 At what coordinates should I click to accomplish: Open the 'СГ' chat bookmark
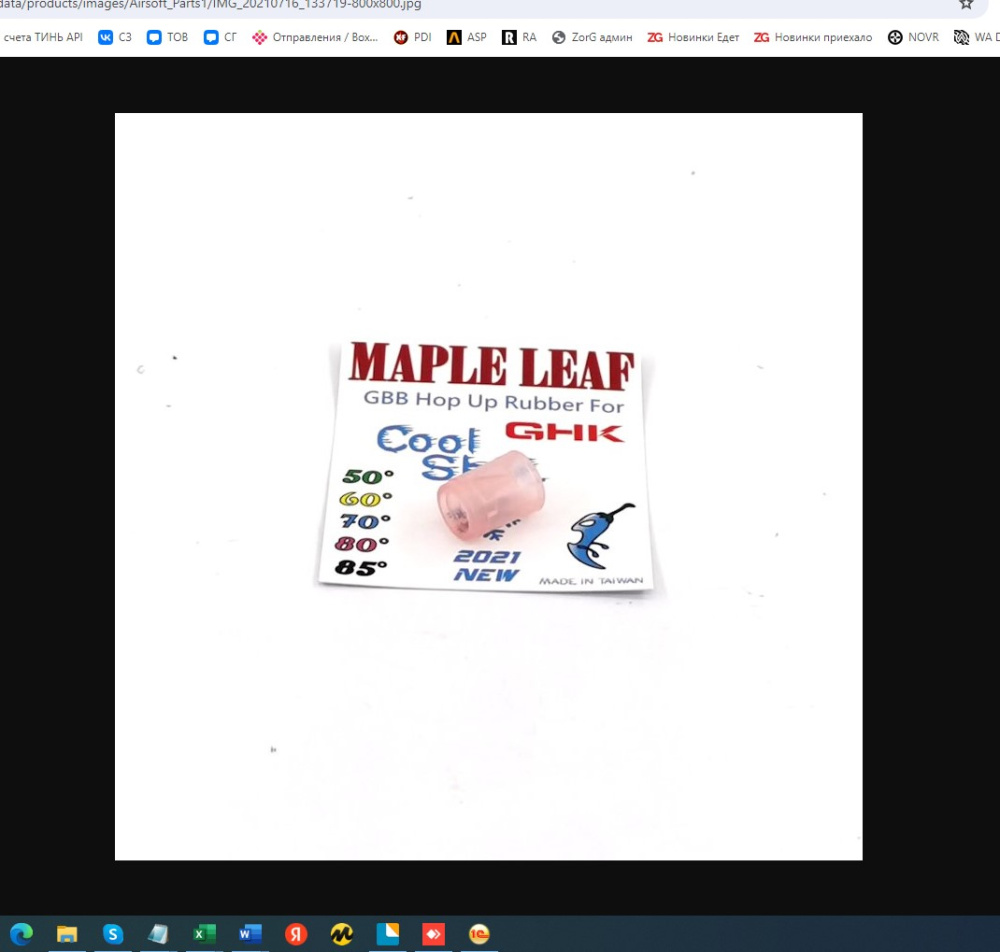[220, 37]
